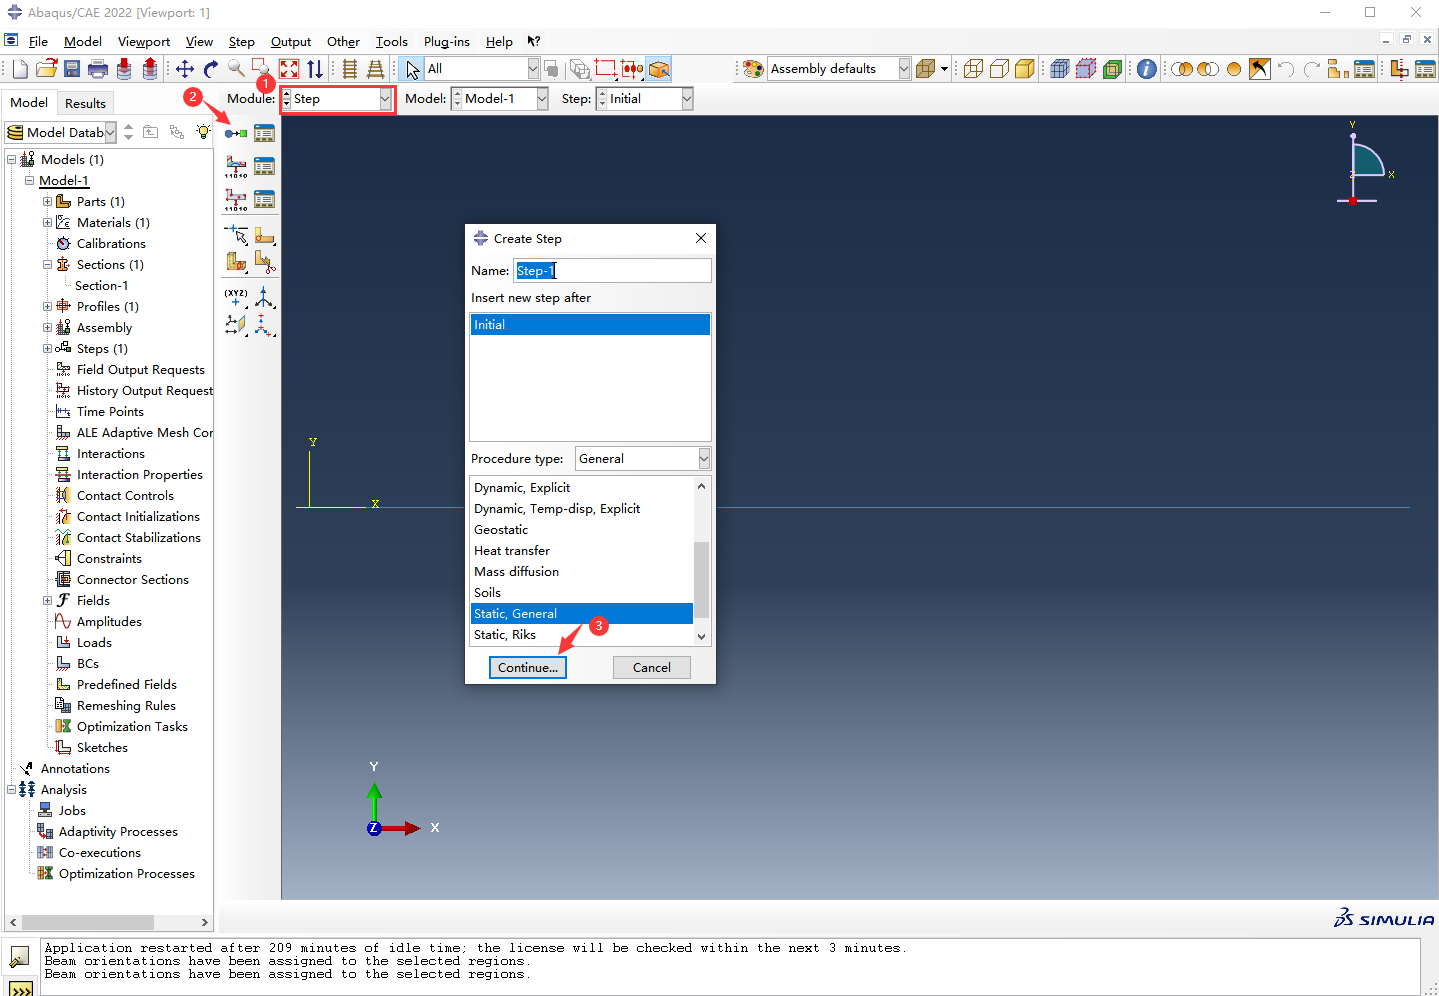
Task: Click the Save Model Database icon
Action: [x=72, y=69]
